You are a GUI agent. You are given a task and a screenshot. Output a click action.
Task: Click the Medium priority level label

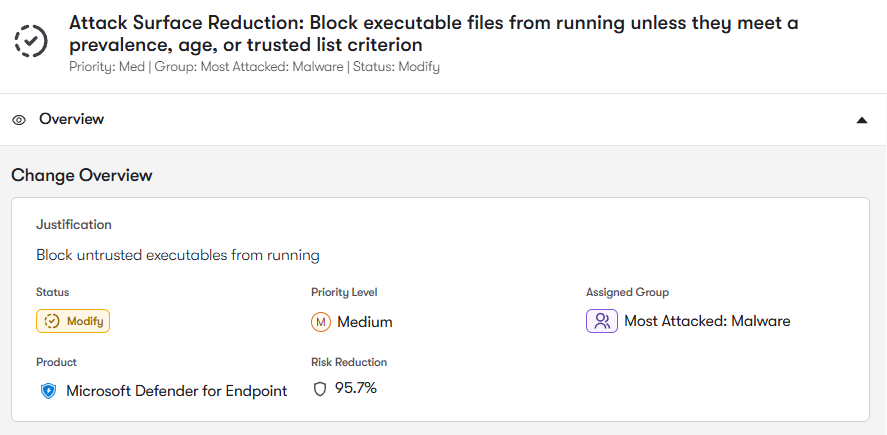[365, 322]
